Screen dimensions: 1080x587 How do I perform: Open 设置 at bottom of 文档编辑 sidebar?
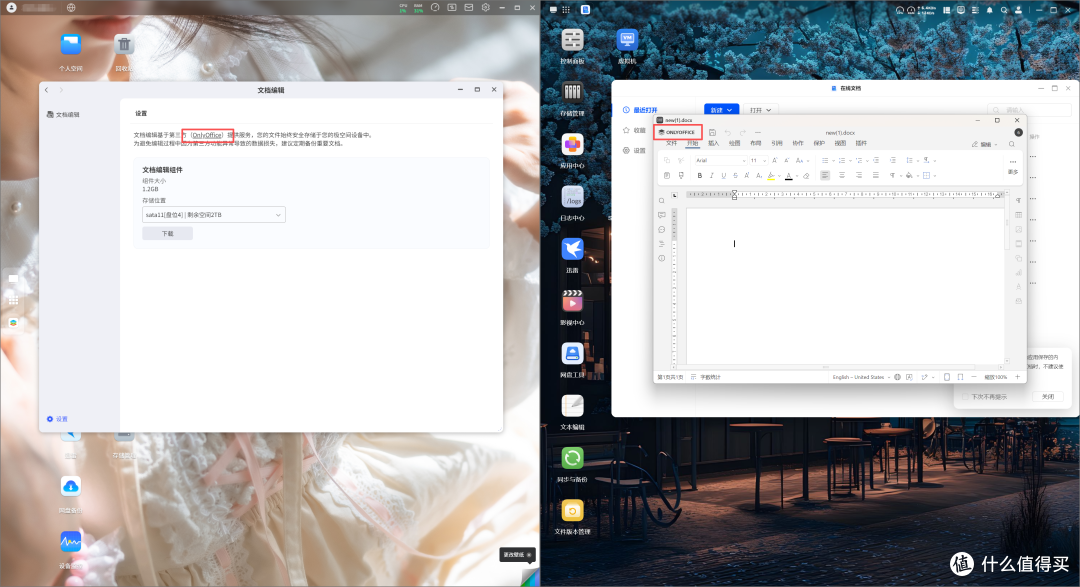[x=57, y=419]
